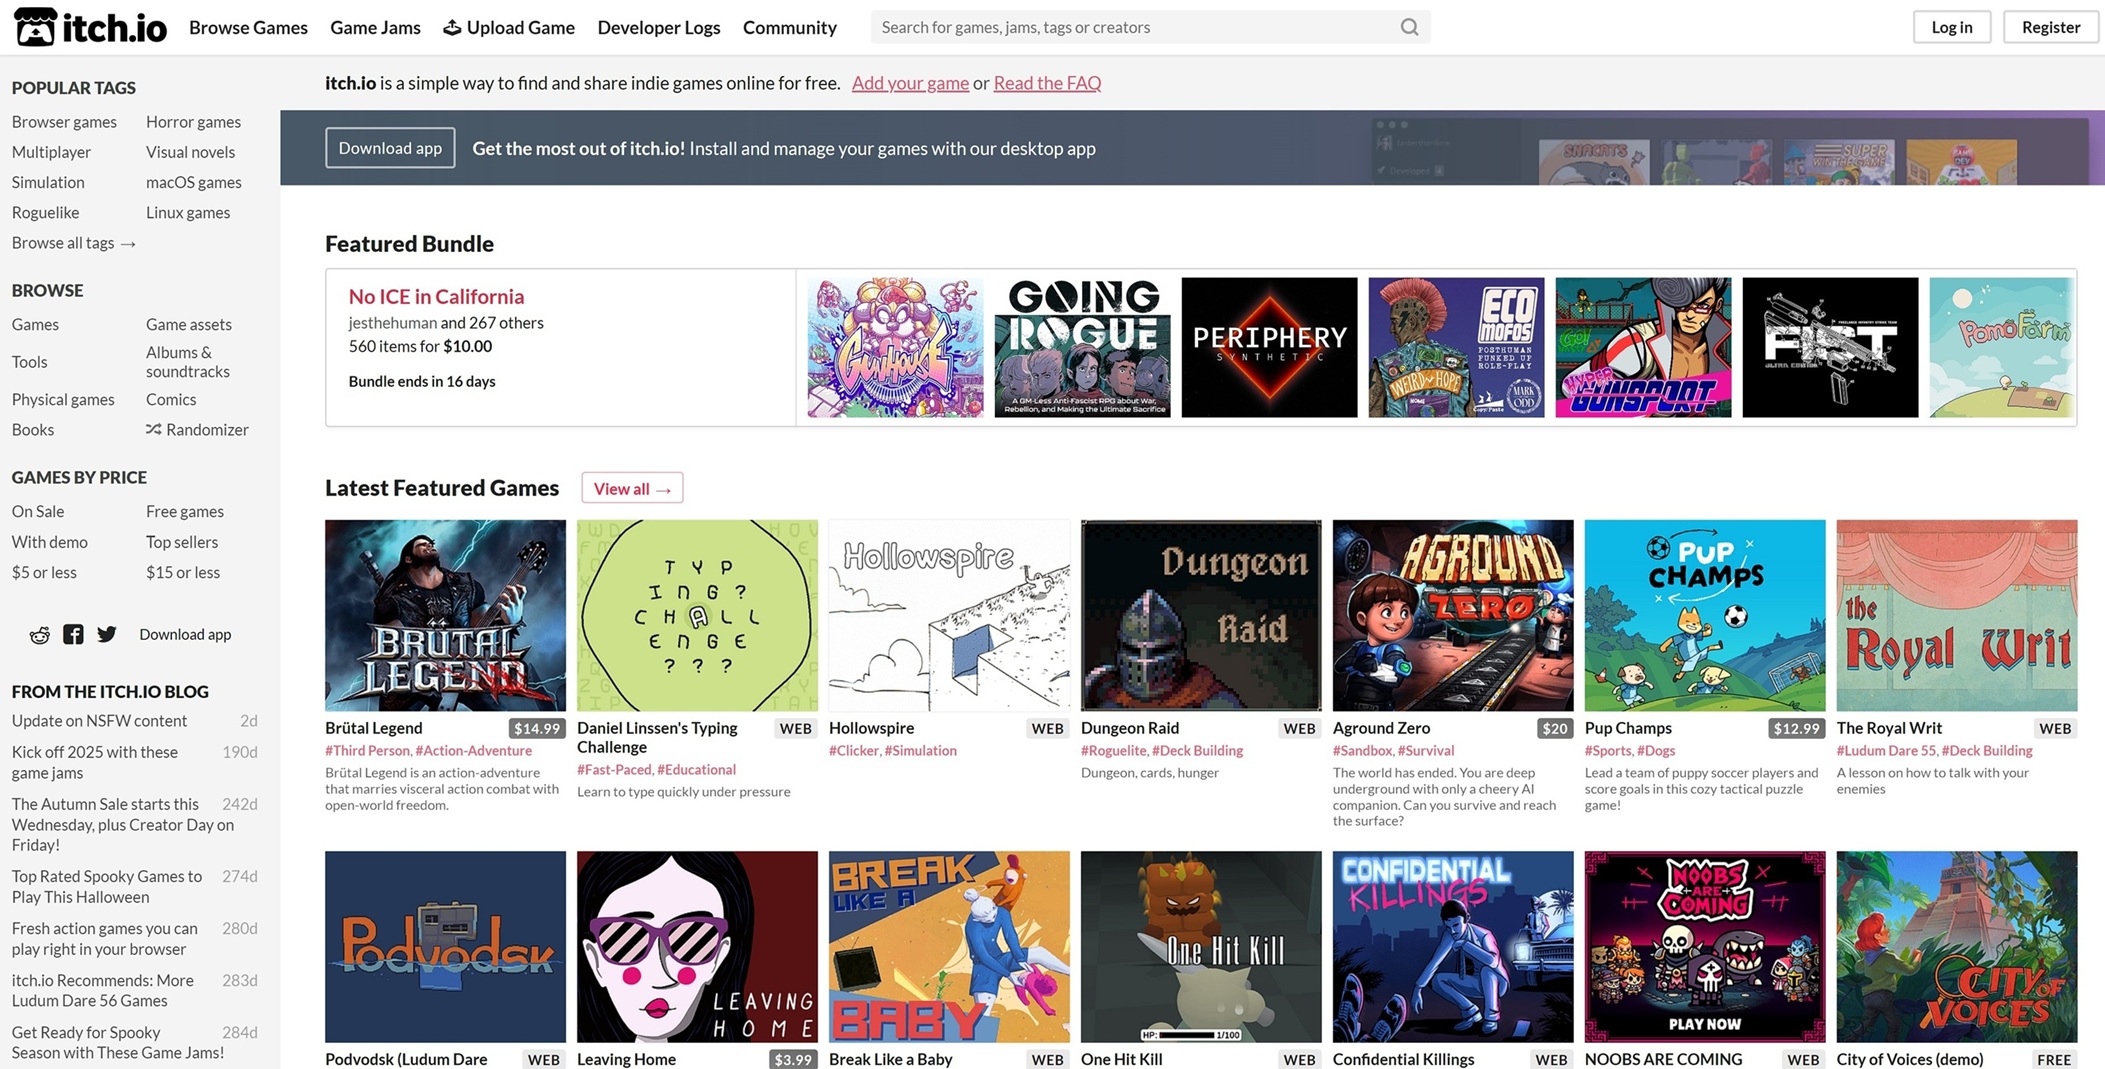Image resolution: width=2105 pixels, height=1069 pixels.
Task: Click the itch.io logo
Action: pyautogui.click(x=90, y=27)
